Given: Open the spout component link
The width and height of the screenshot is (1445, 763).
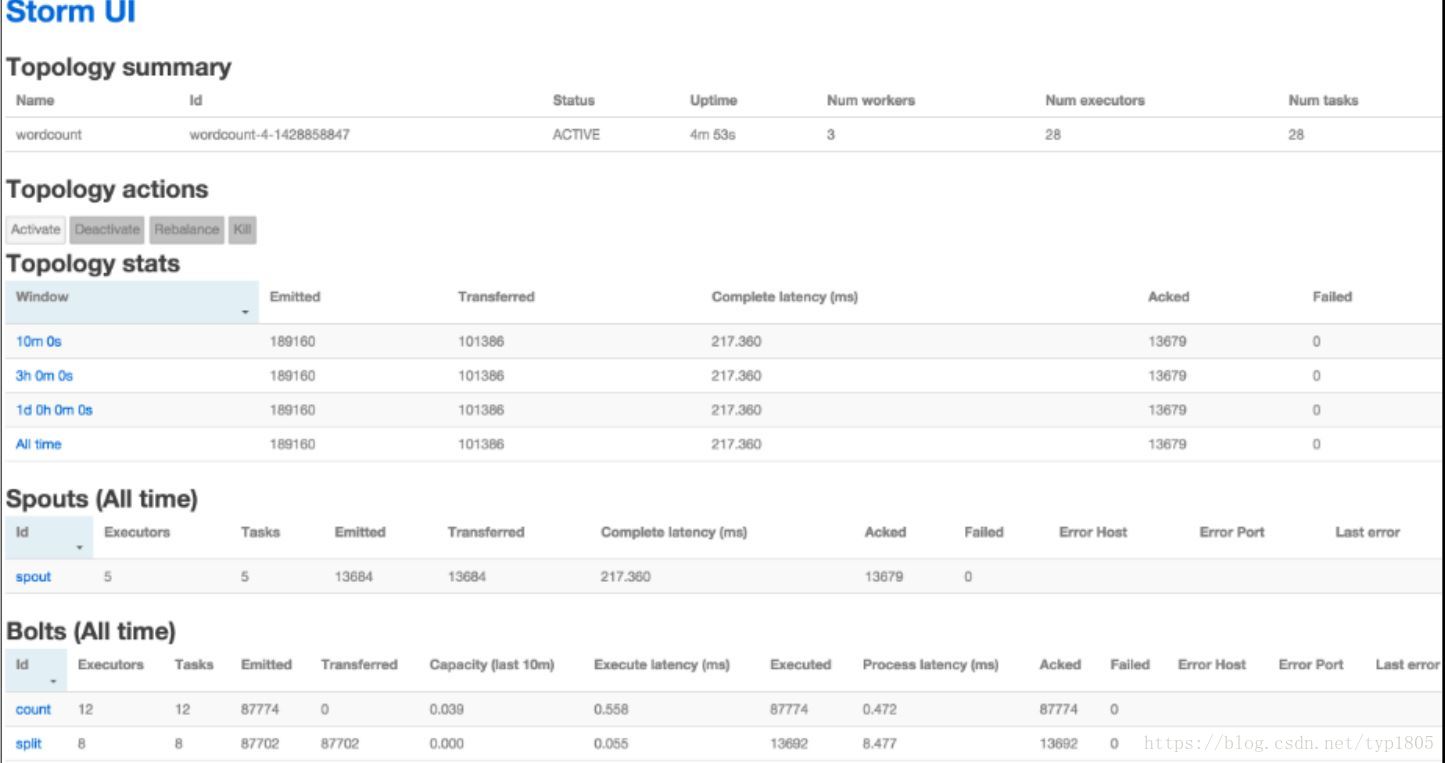Looking at the screenshot, I should pyautogui.click(x=33, y=577).
